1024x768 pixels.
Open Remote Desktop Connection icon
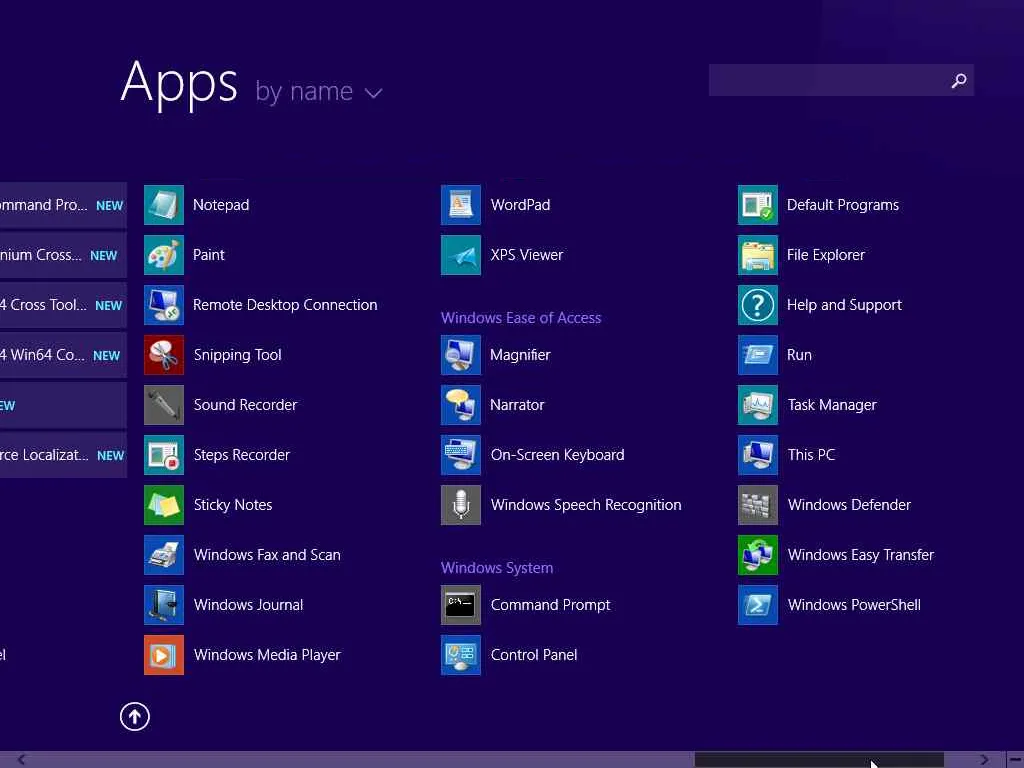163,305
